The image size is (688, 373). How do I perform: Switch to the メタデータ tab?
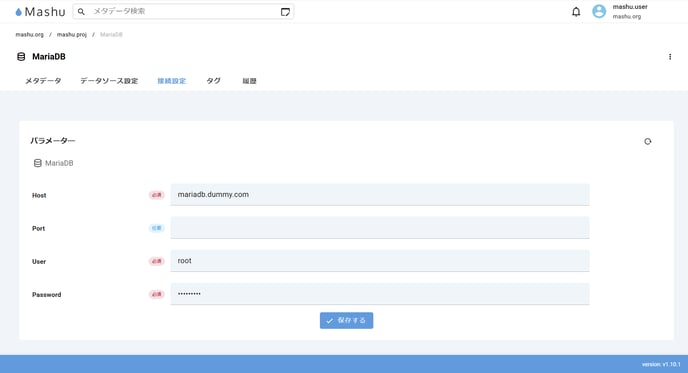click(43, 81)
